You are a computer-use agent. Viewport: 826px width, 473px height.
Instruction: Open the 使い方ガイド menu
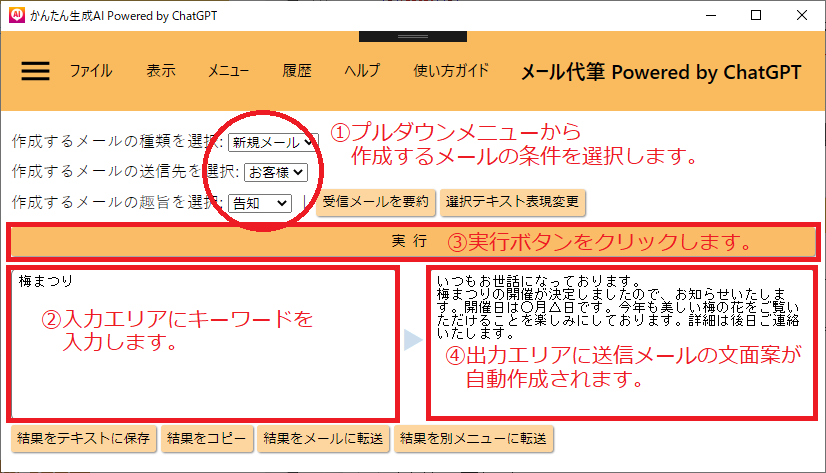451,71
